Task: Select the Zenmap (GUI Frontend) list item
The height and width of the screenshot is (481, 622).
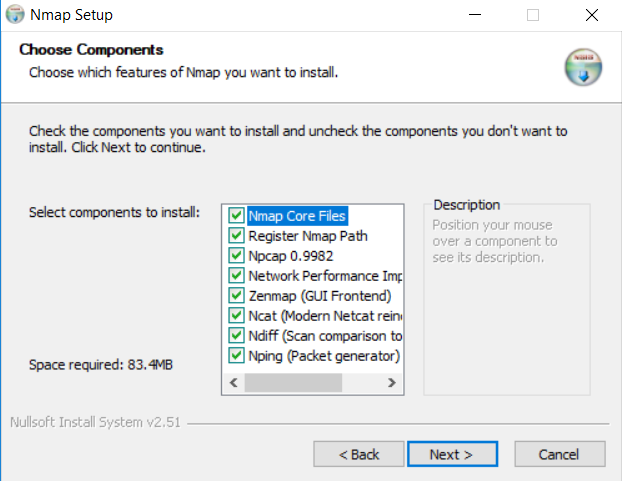Action: pyautogui.click(x=319, y=296)
